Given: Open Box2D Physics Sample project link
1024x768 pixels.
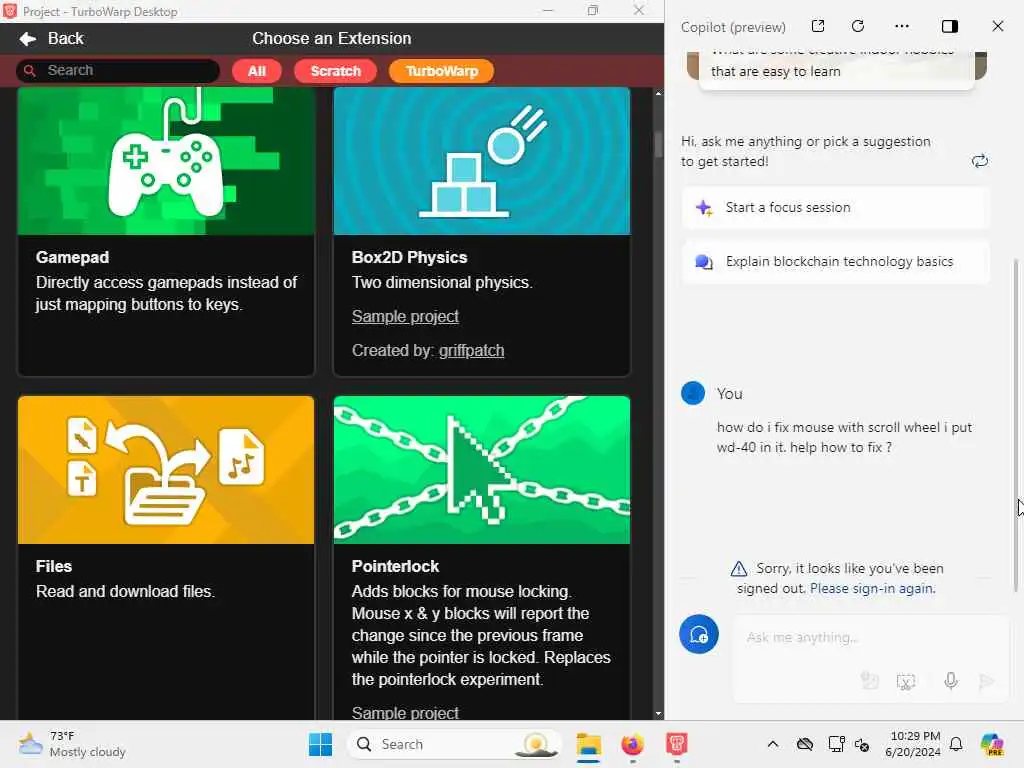Looking at the screenshot, I should (x=405, y=316).
